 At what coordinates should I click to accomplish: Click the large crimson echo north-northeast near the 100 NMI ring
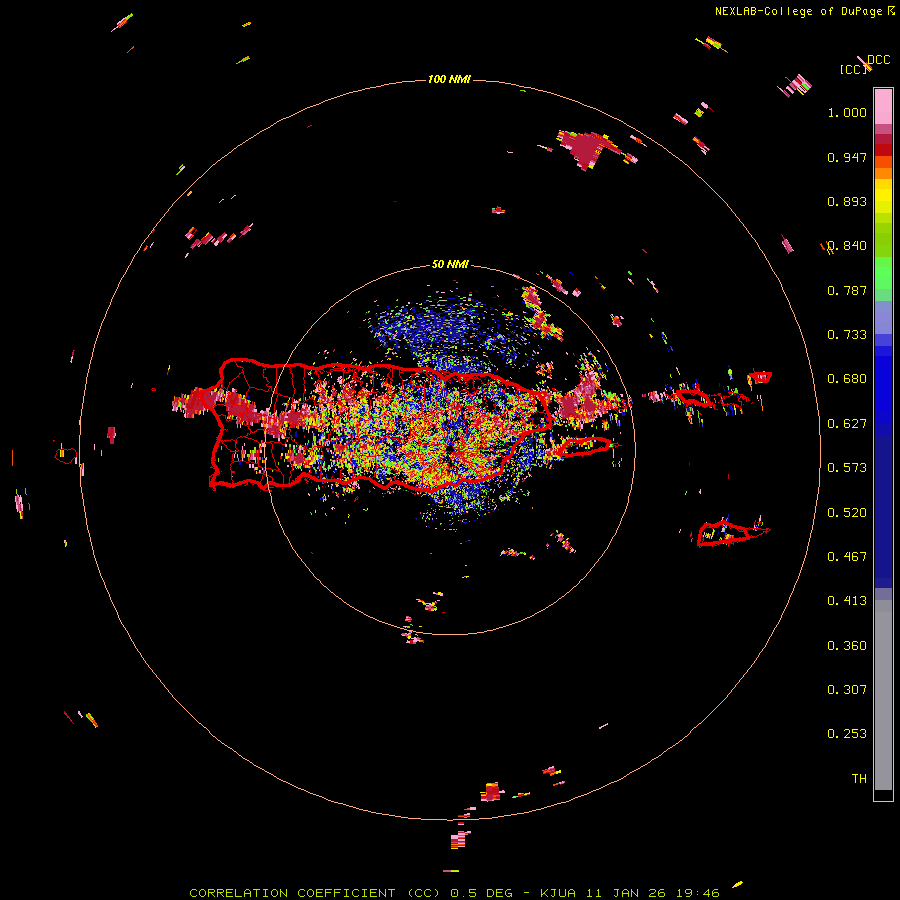[585, 149]
